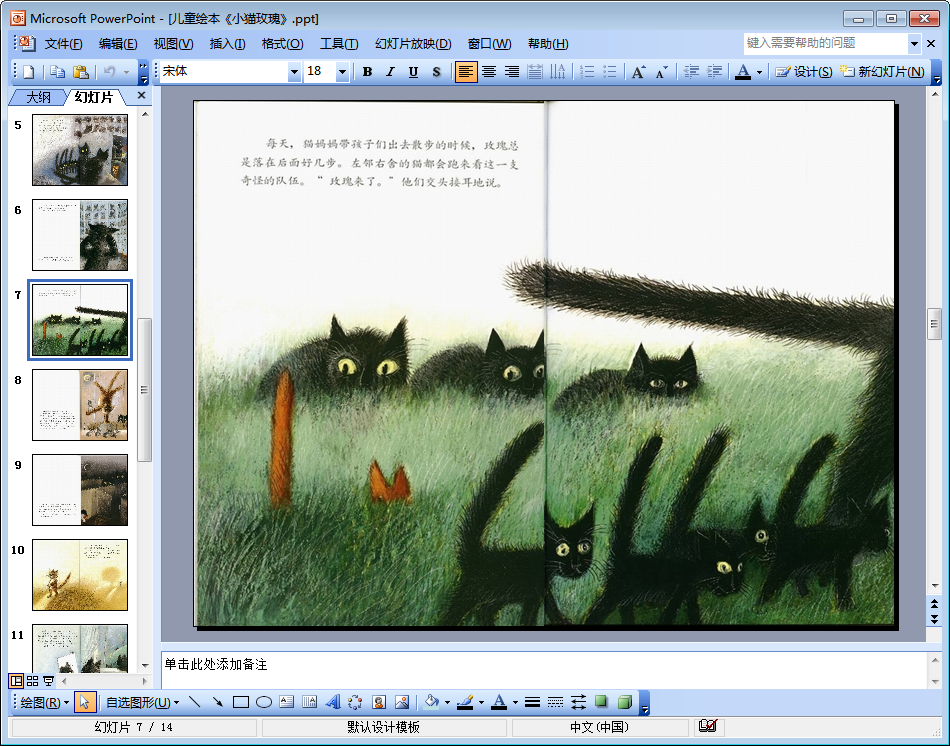Increase font size with large A icon
This screenshot has height=746, width=950.
(639, 72)
